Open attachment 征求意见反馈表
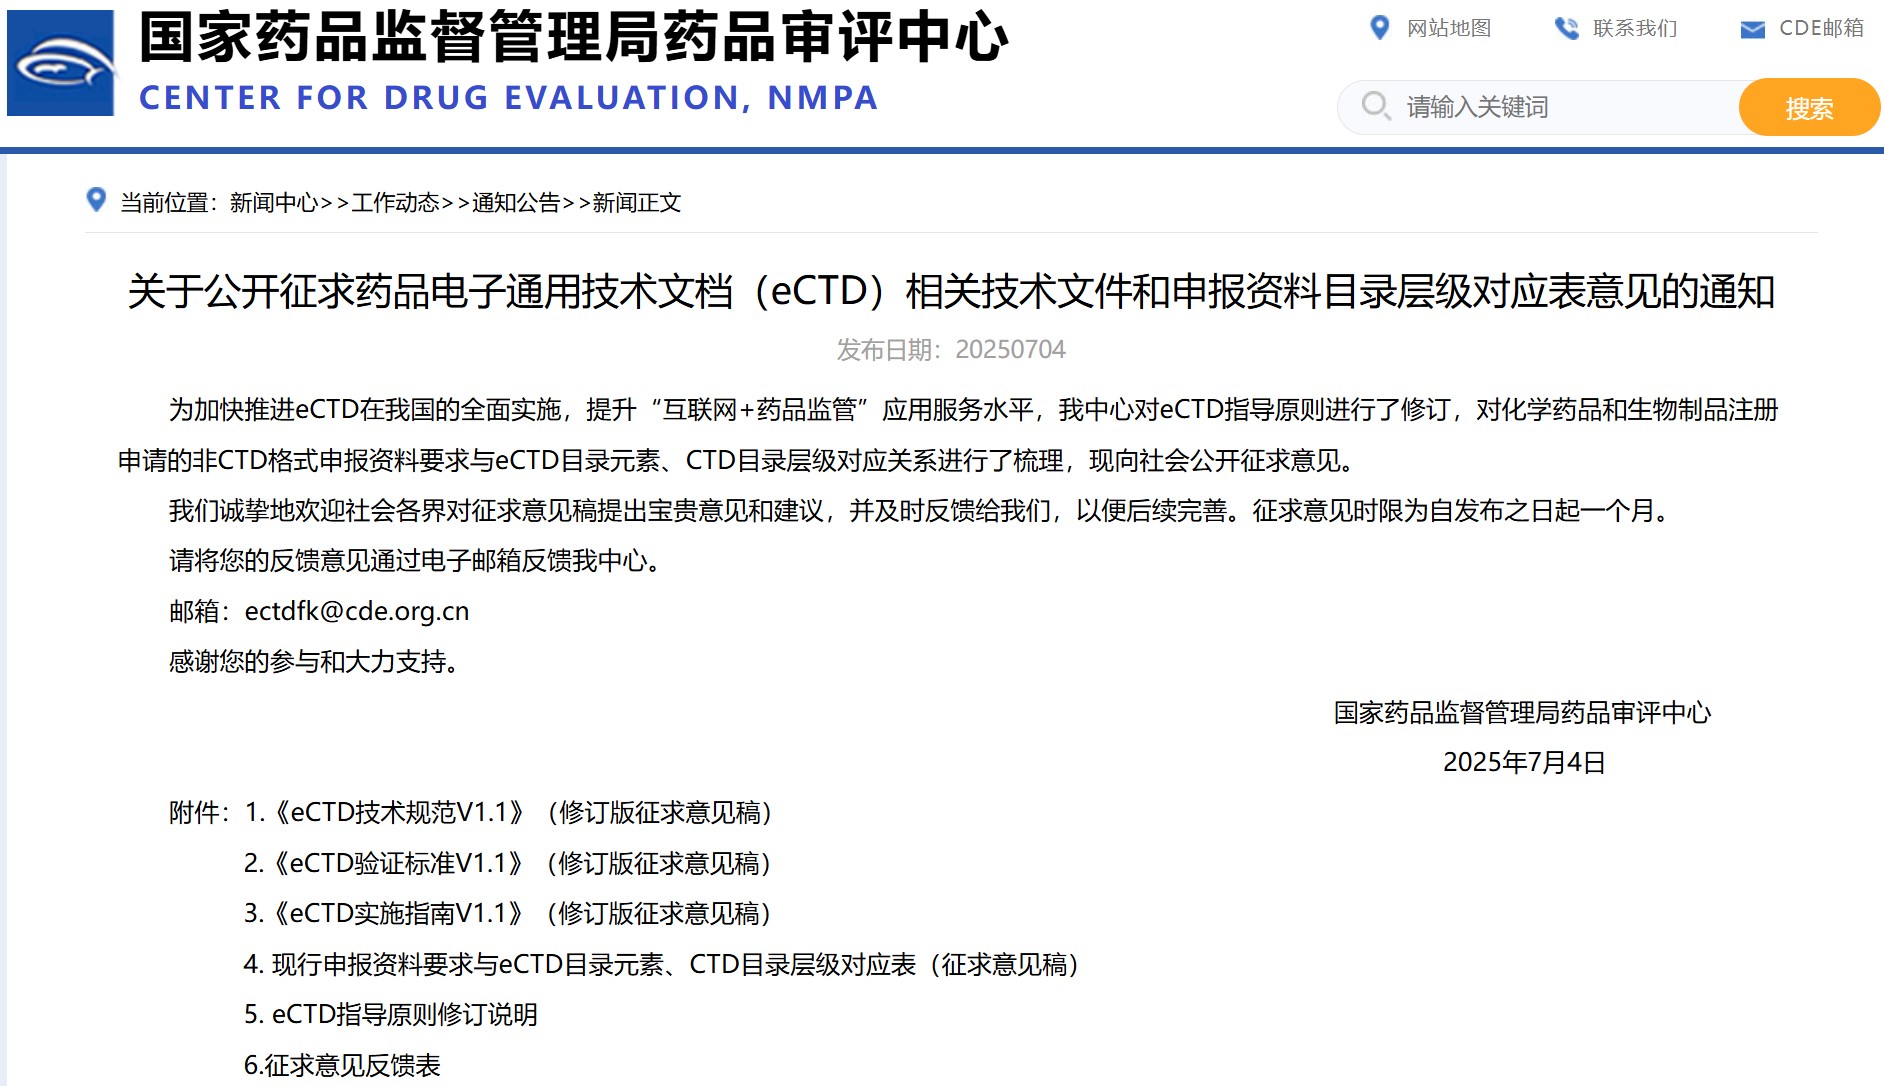1884x1086 pixels. 343,1065
